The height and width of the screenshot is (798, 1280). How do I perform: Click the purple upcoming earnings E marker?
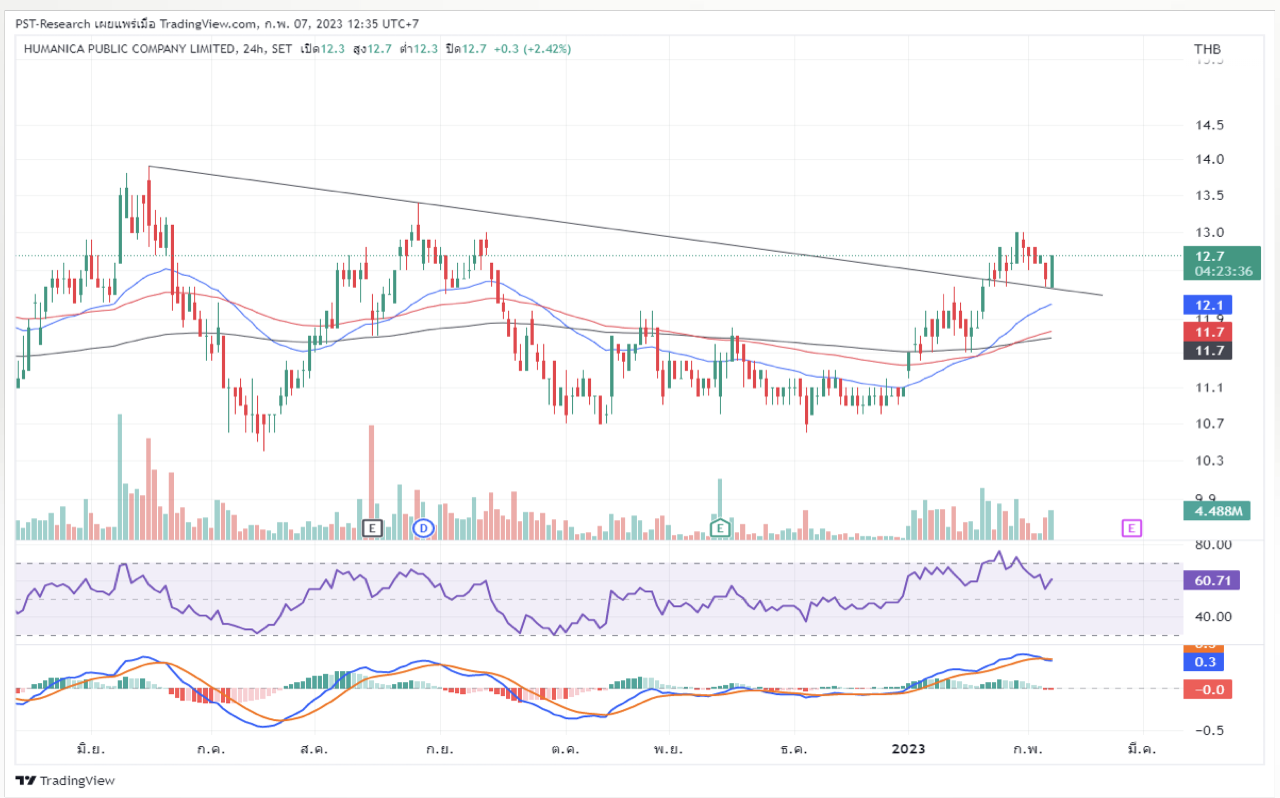(1132, 527)
